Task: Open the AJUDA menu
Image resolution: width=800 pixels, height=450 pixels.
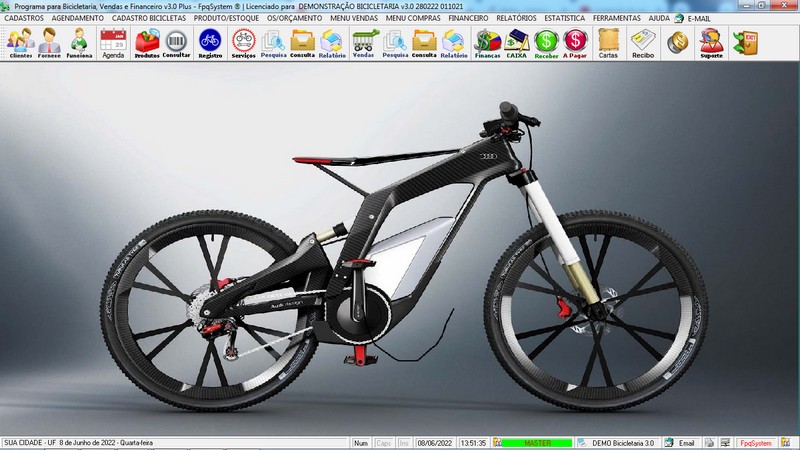Action: pos(659,18)
